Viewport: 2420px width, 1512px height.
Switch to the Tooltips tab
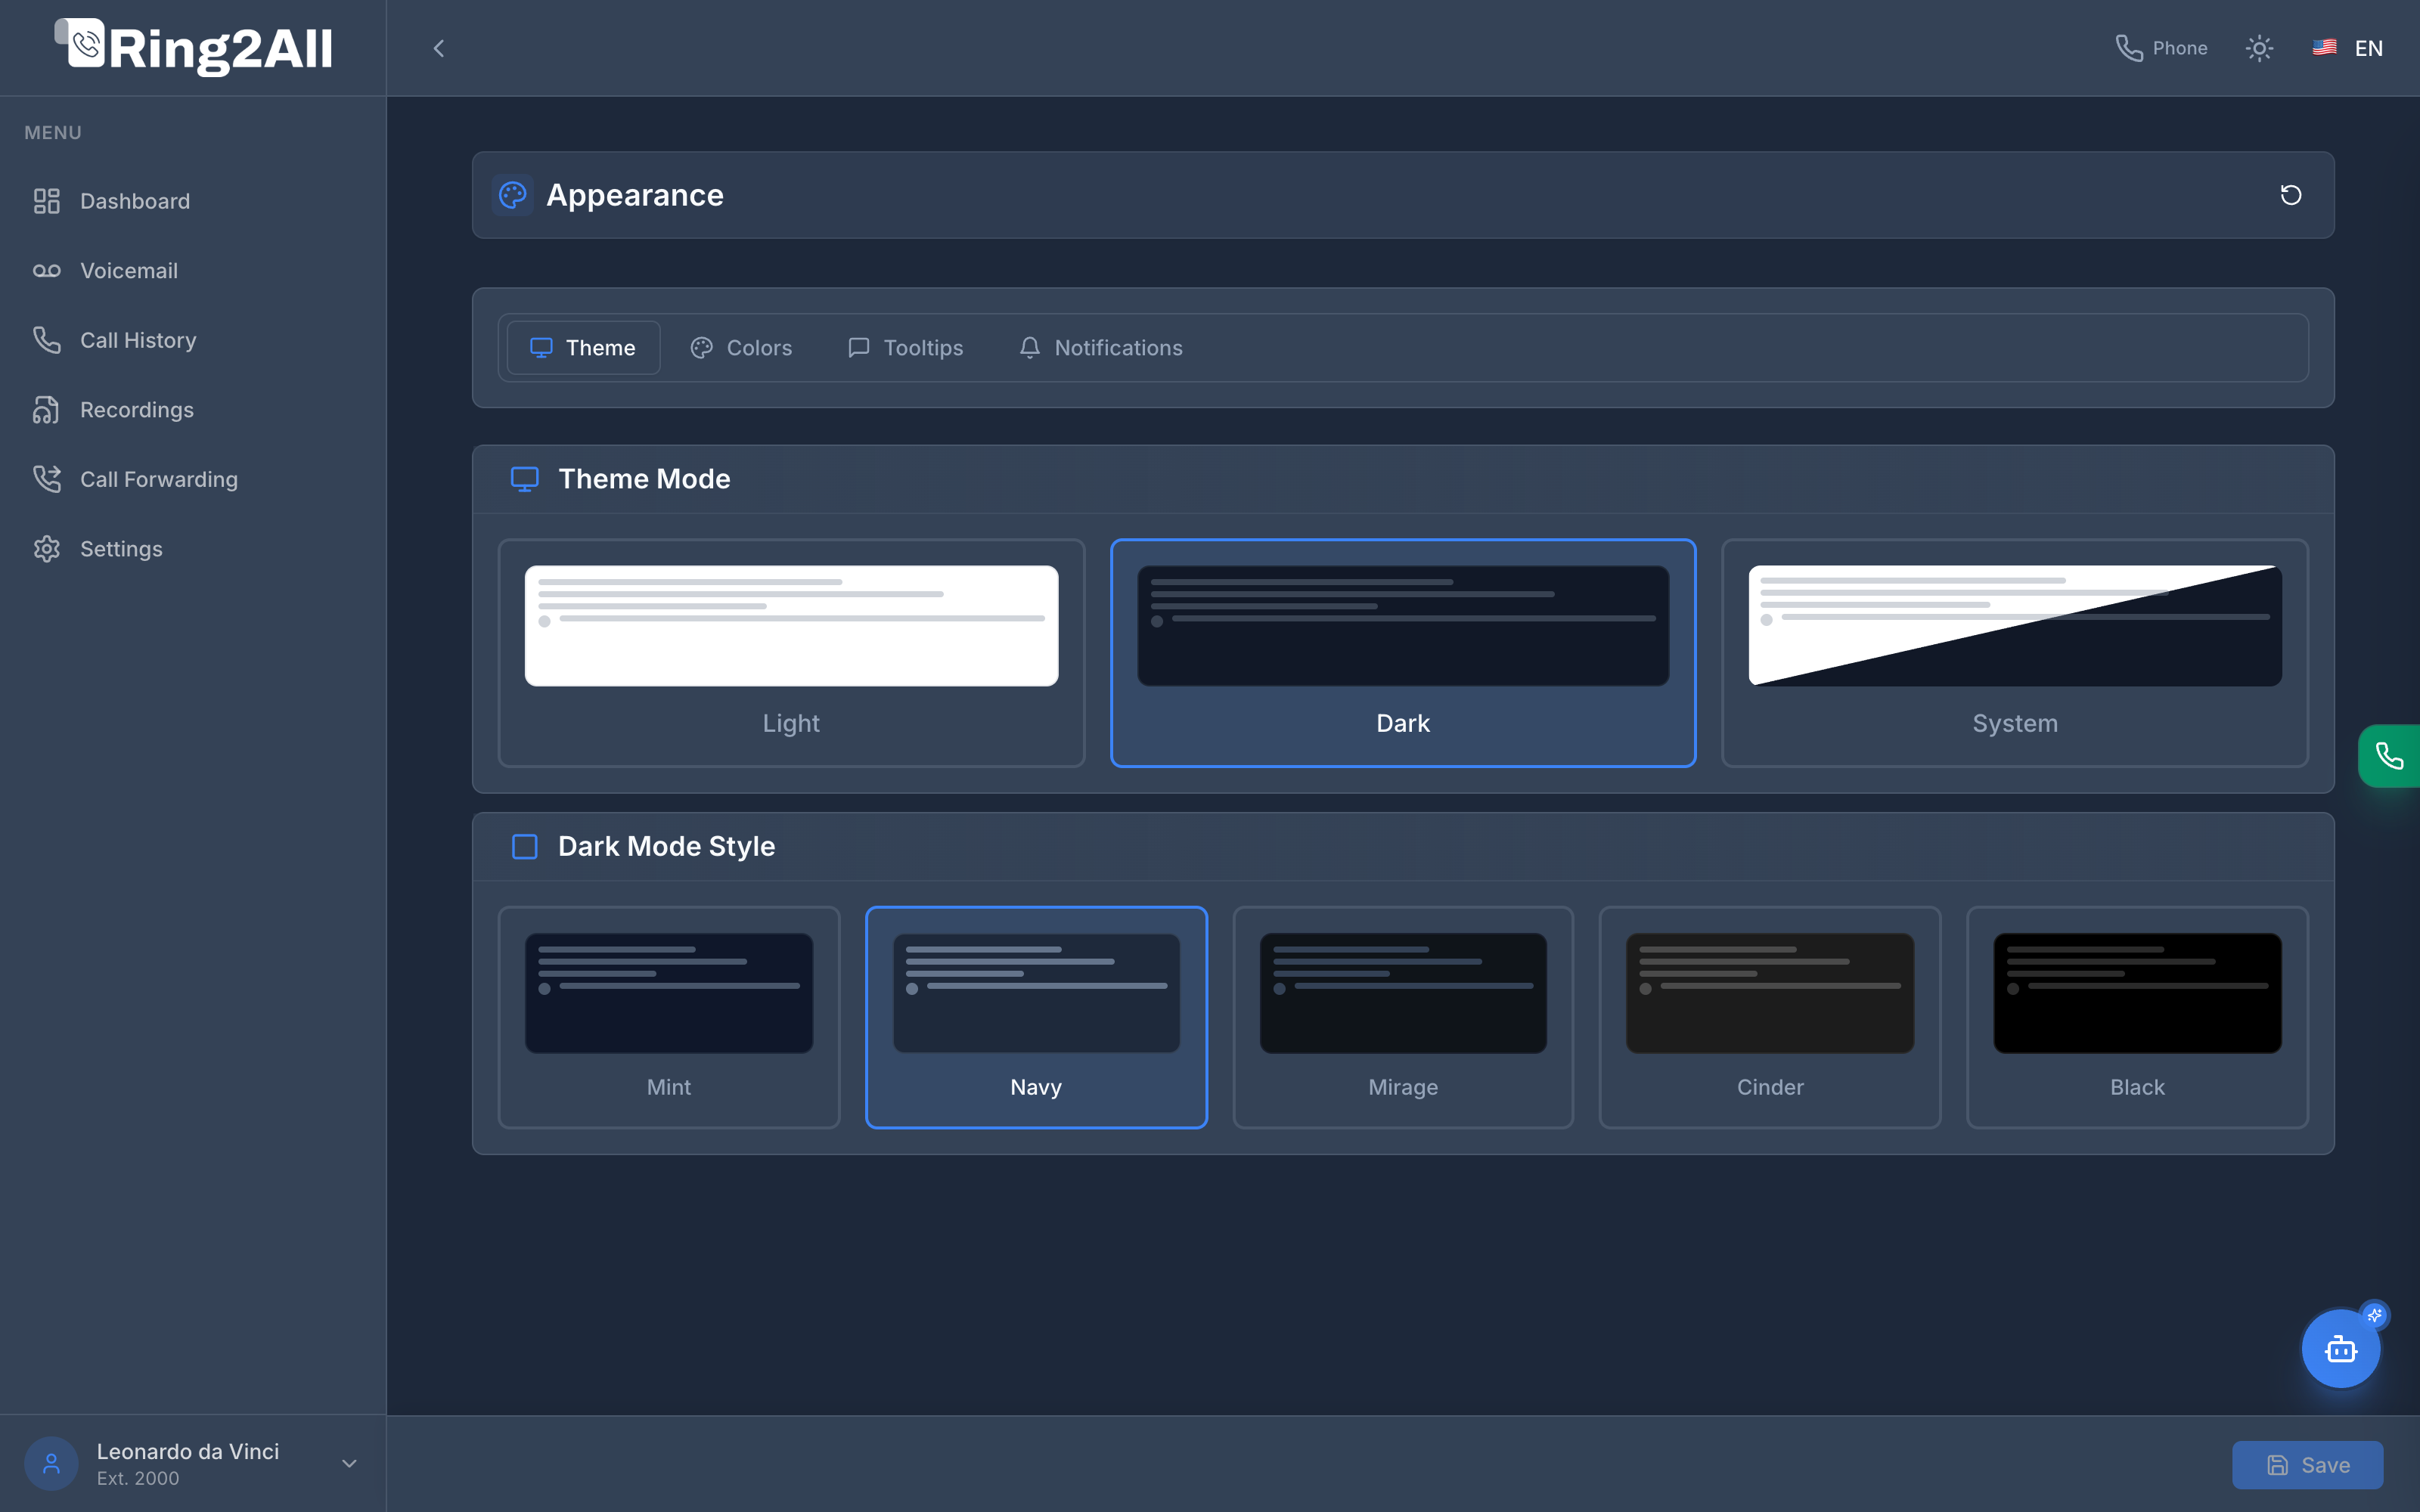[x=905, y=348]
